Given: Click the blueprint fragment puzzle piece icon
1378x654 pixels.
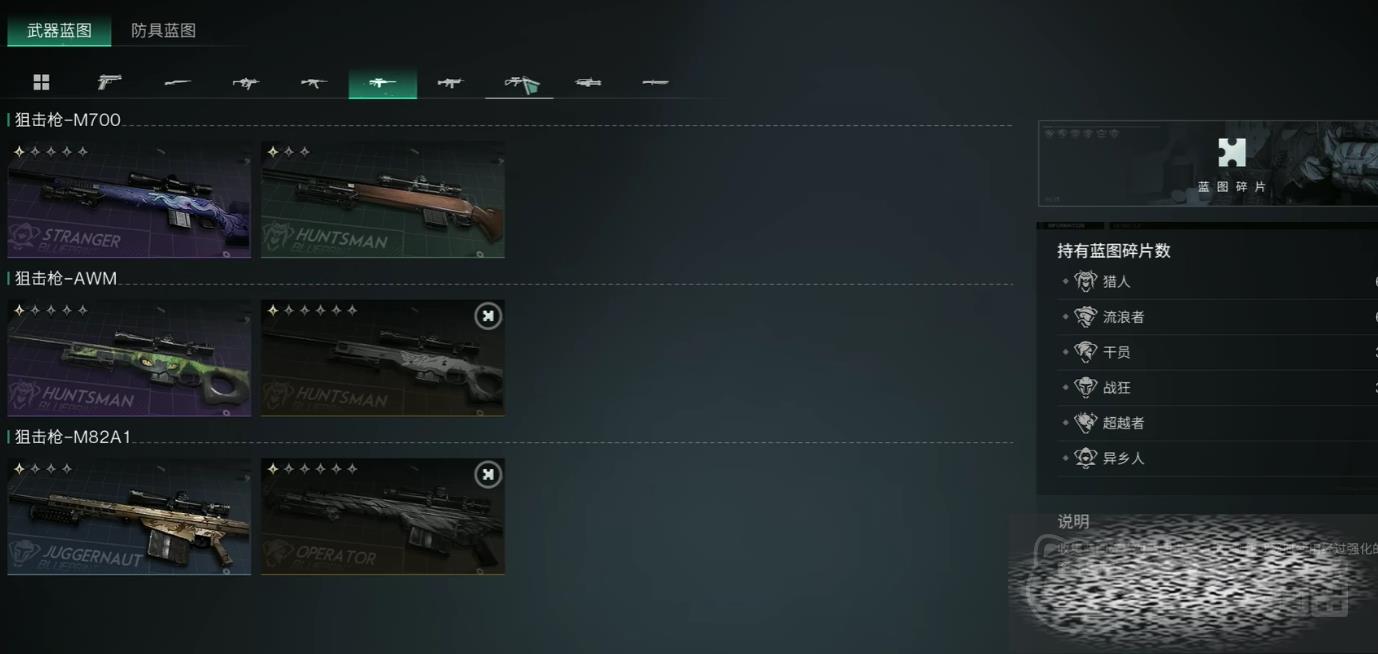Looking at the screenshot, I should 1232,153.
